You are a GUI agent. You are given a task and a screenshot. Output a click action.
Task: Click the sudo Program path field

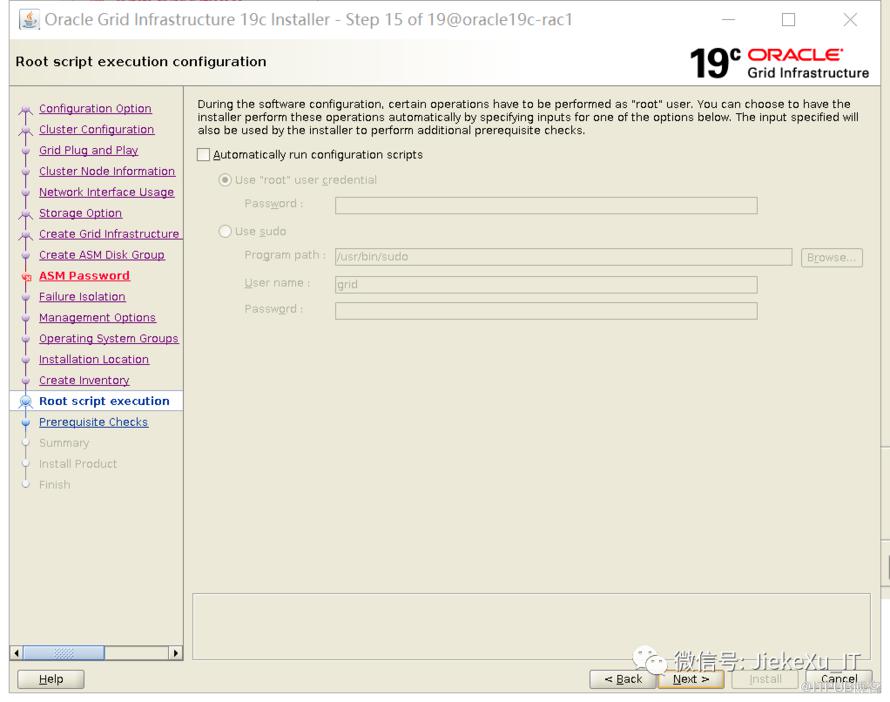(x=564, y=257)
